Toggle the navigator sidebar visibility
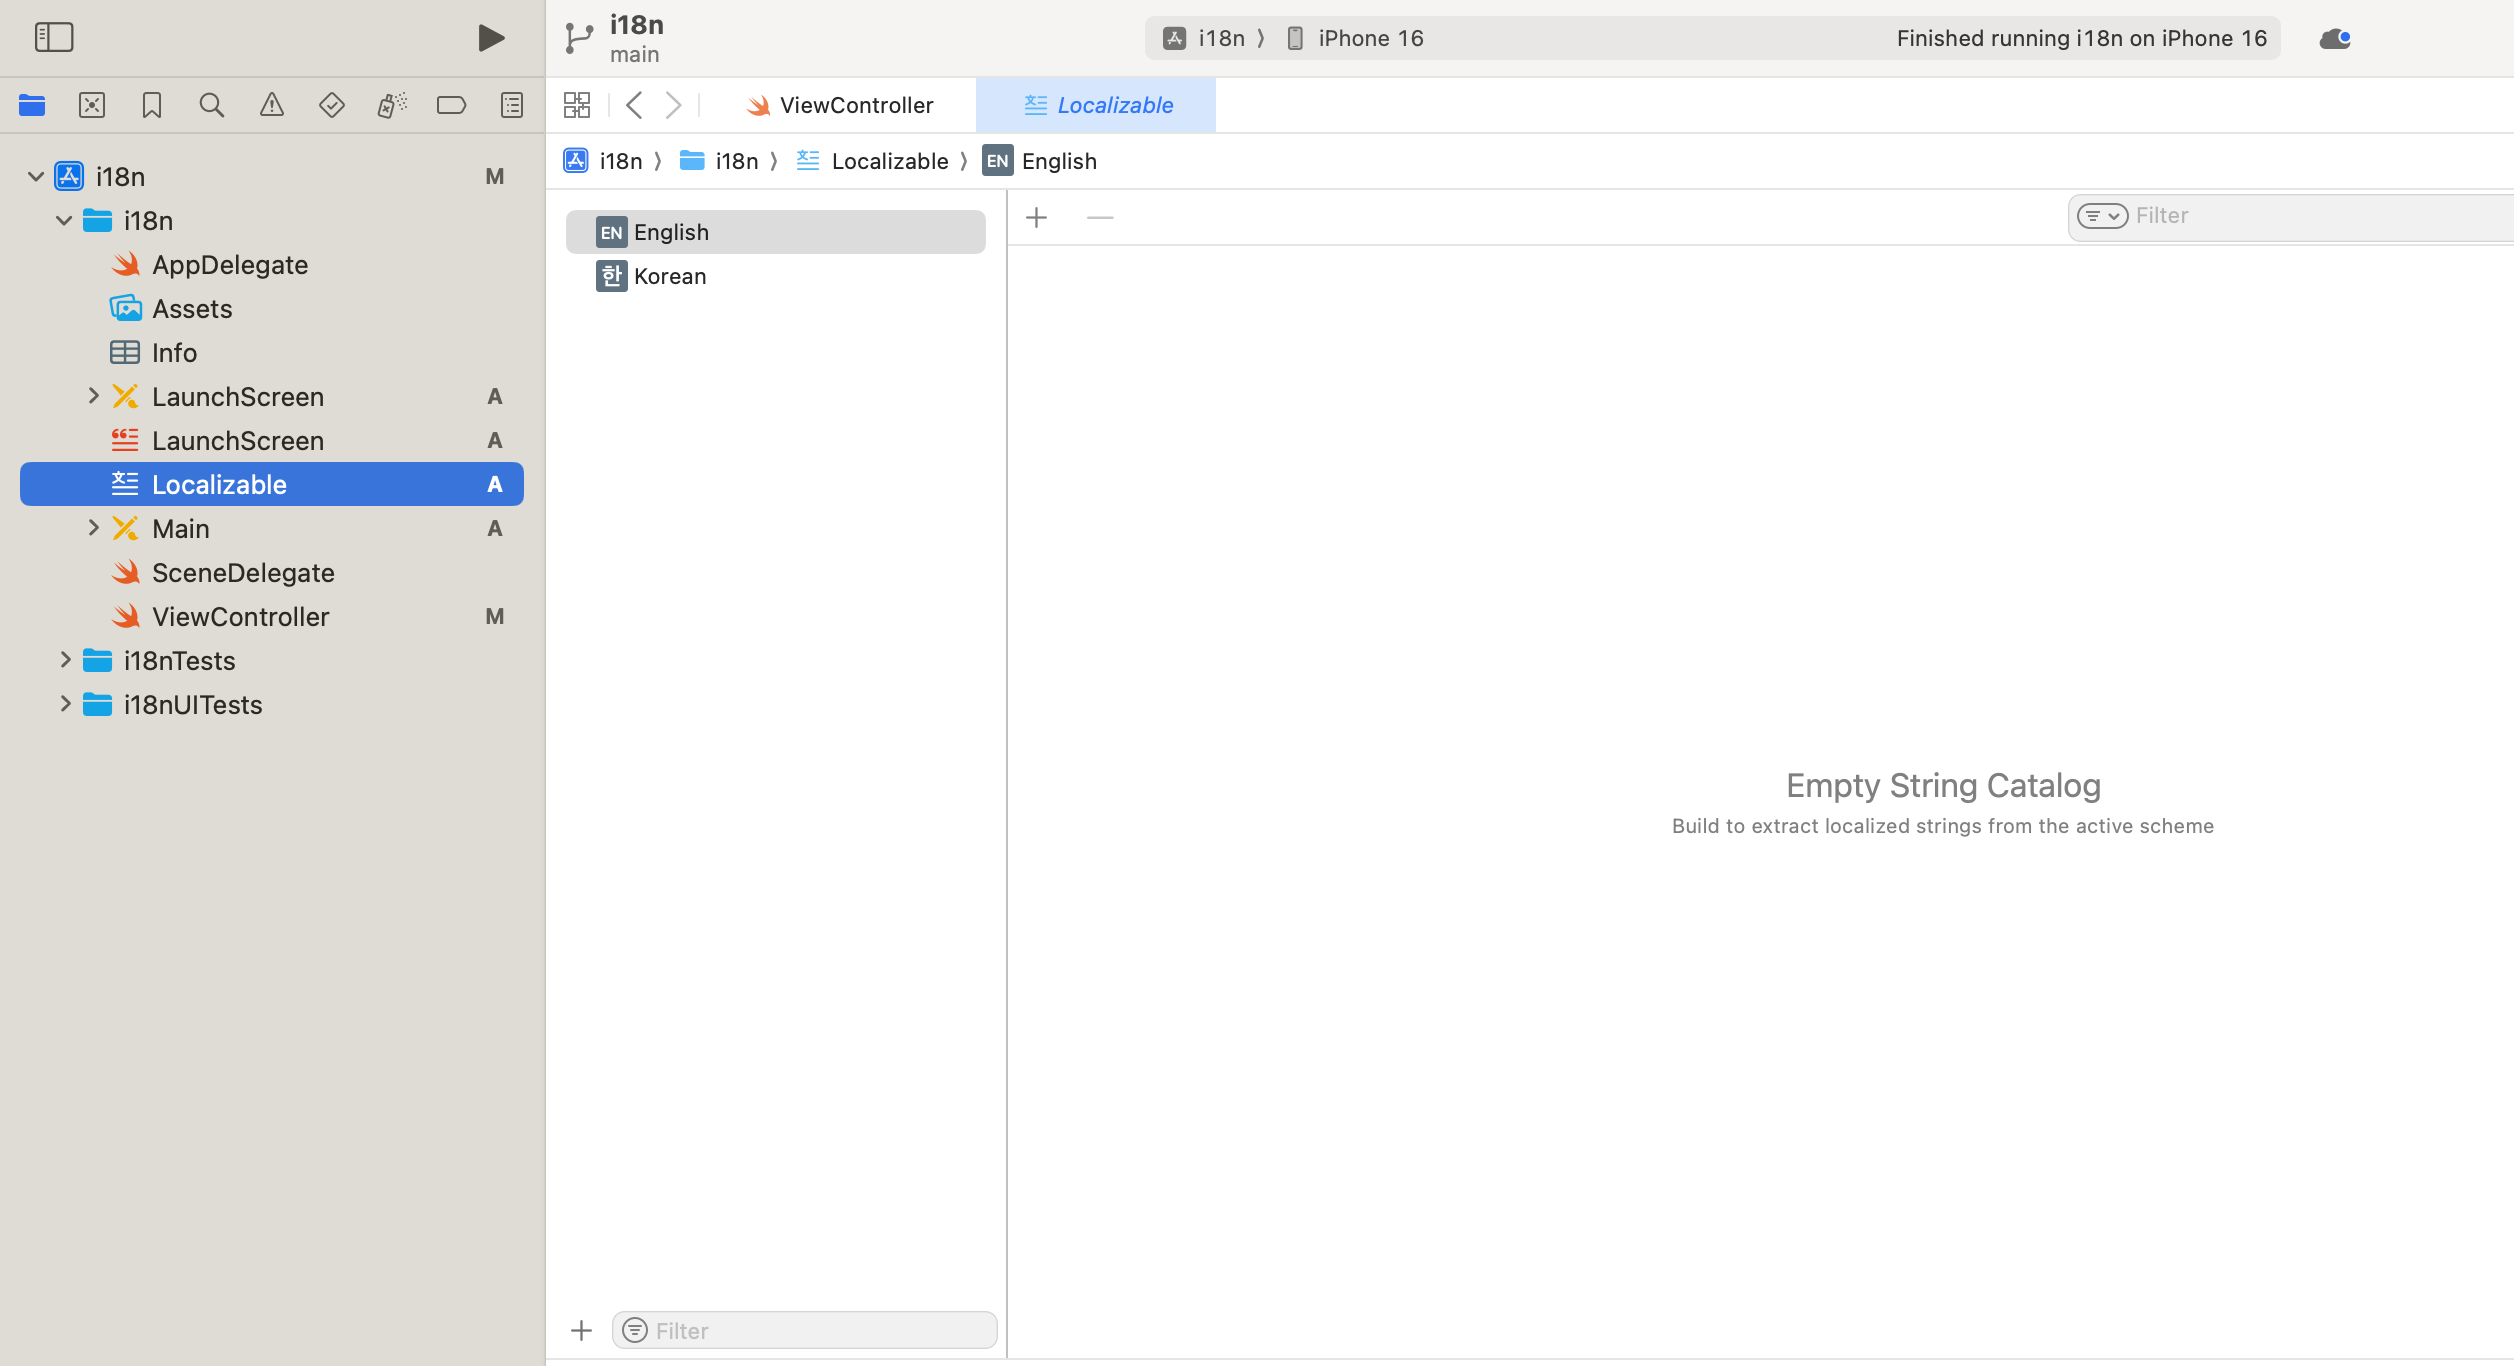Viewport: 2514px width, 1366px height. coord(54,38)
